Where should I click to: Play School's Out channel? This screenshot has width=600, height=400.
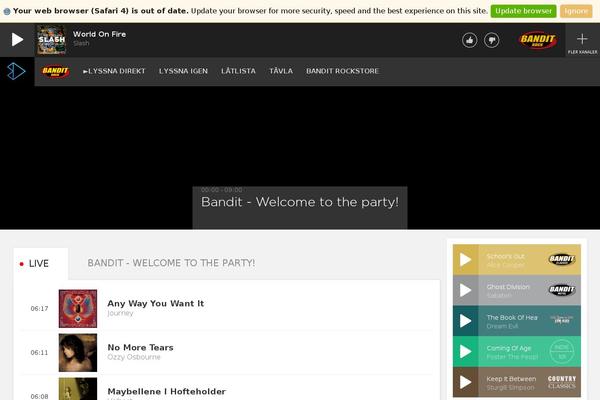[x=465, y=260]
